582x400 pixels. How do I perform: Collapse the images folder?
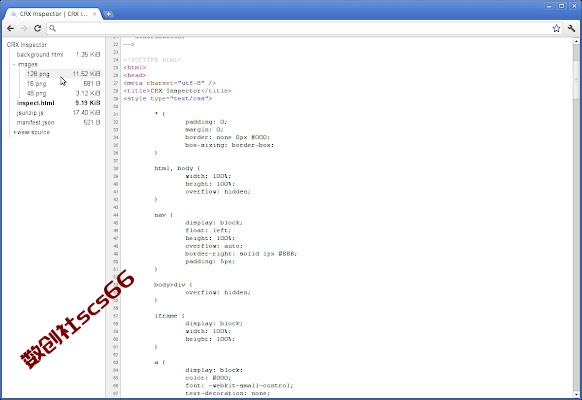pyautogui.click(x=14, y=64)
